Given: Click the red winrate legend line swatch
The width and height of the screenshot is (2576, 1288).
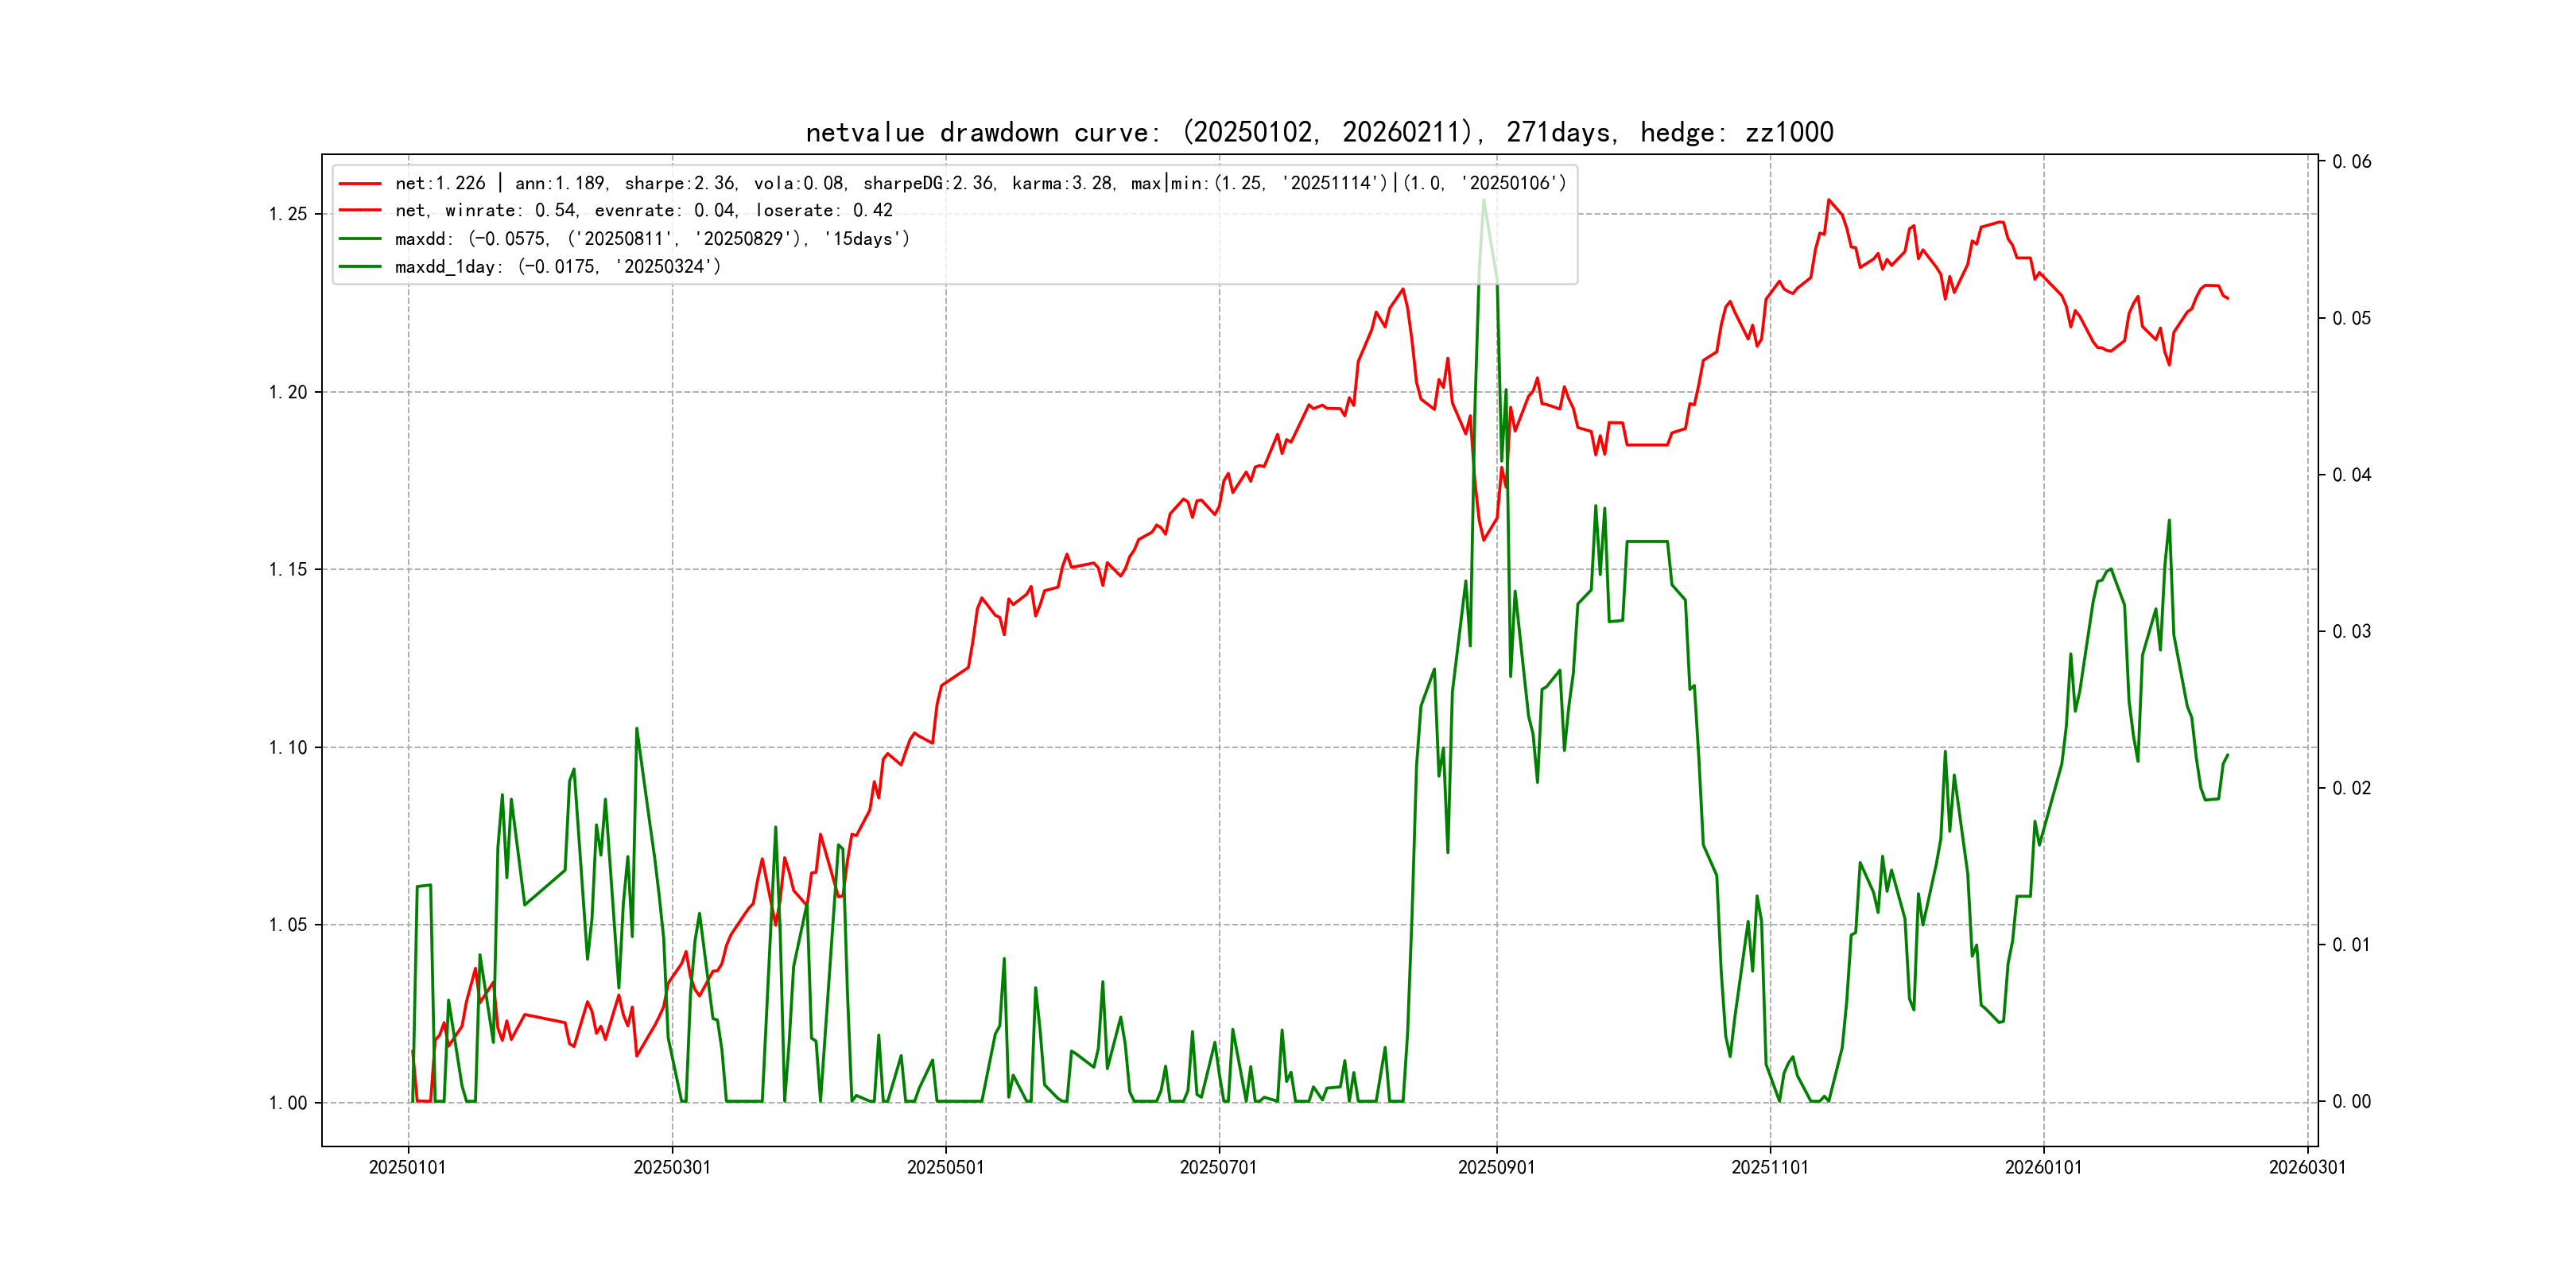Looking at the screenshot, I should click(x=360, y=211).
